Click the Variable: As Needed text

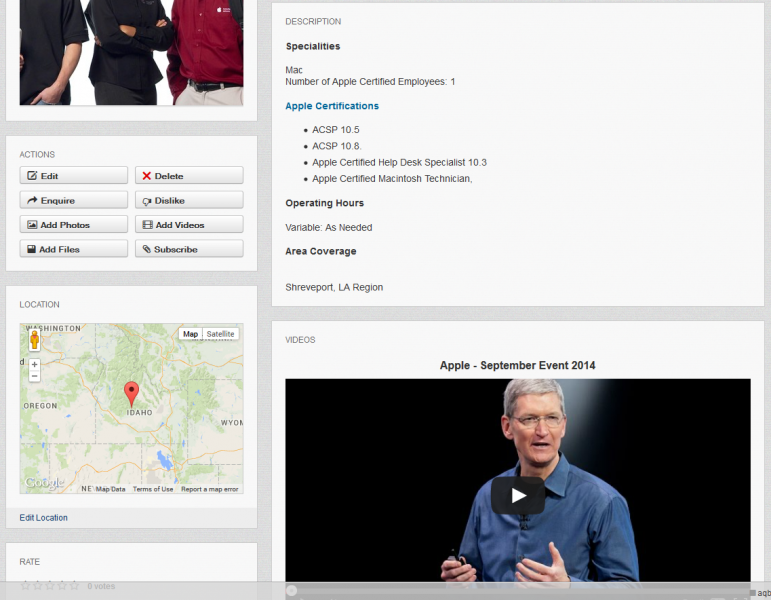(x=328, y=227)
